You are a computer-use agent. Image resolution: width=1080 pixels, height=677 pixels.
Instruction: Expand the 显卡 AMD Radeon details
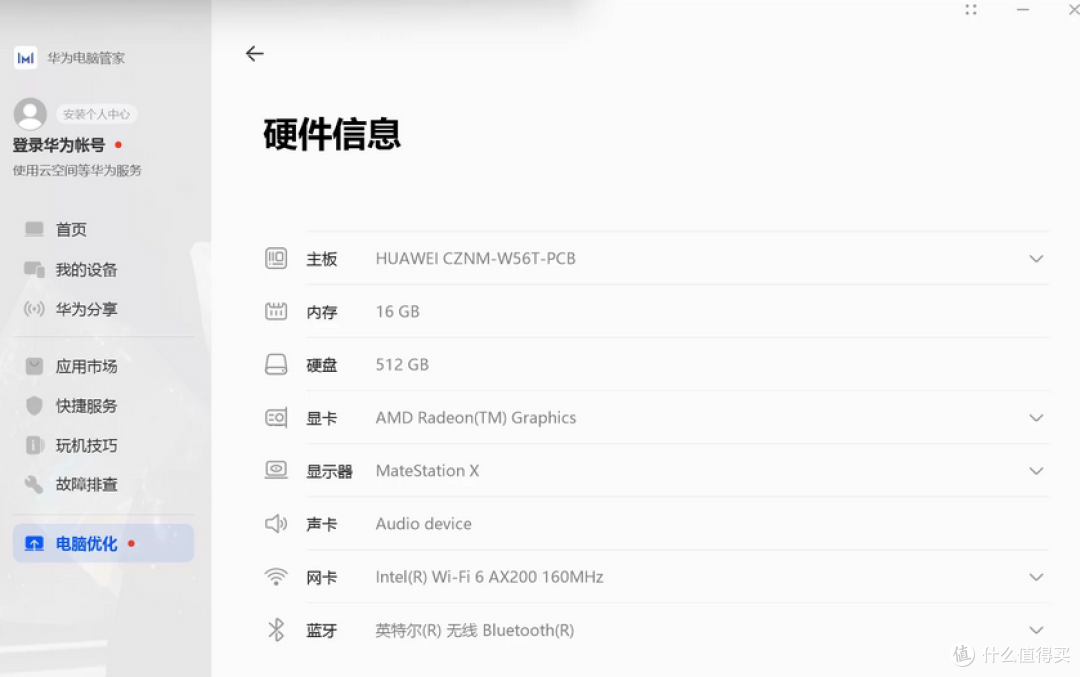[1036, 418]
